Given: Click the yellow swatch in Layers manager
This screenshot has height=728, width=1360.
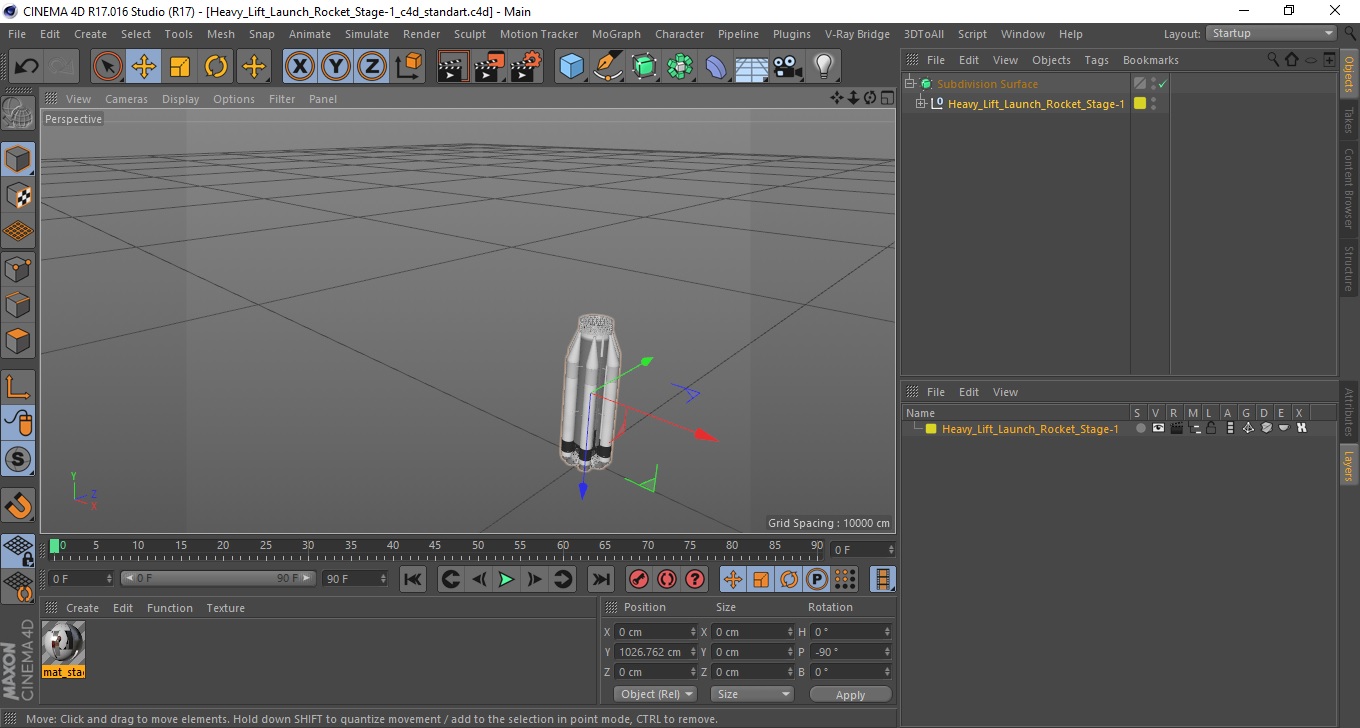Looking at the screenshot, I should click(x=930, y=429).
